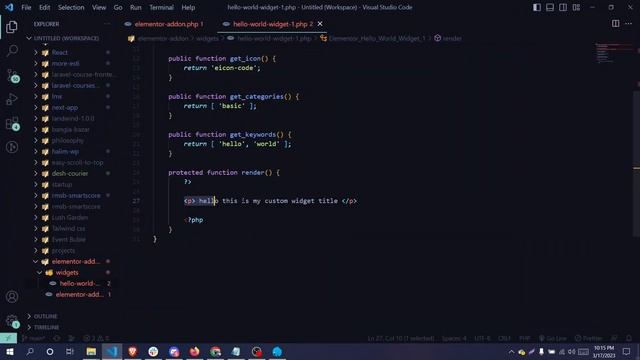Viewport: 640px width, 360px height.
Task: Open the Selection menu
Action: [x=71, y=7]
